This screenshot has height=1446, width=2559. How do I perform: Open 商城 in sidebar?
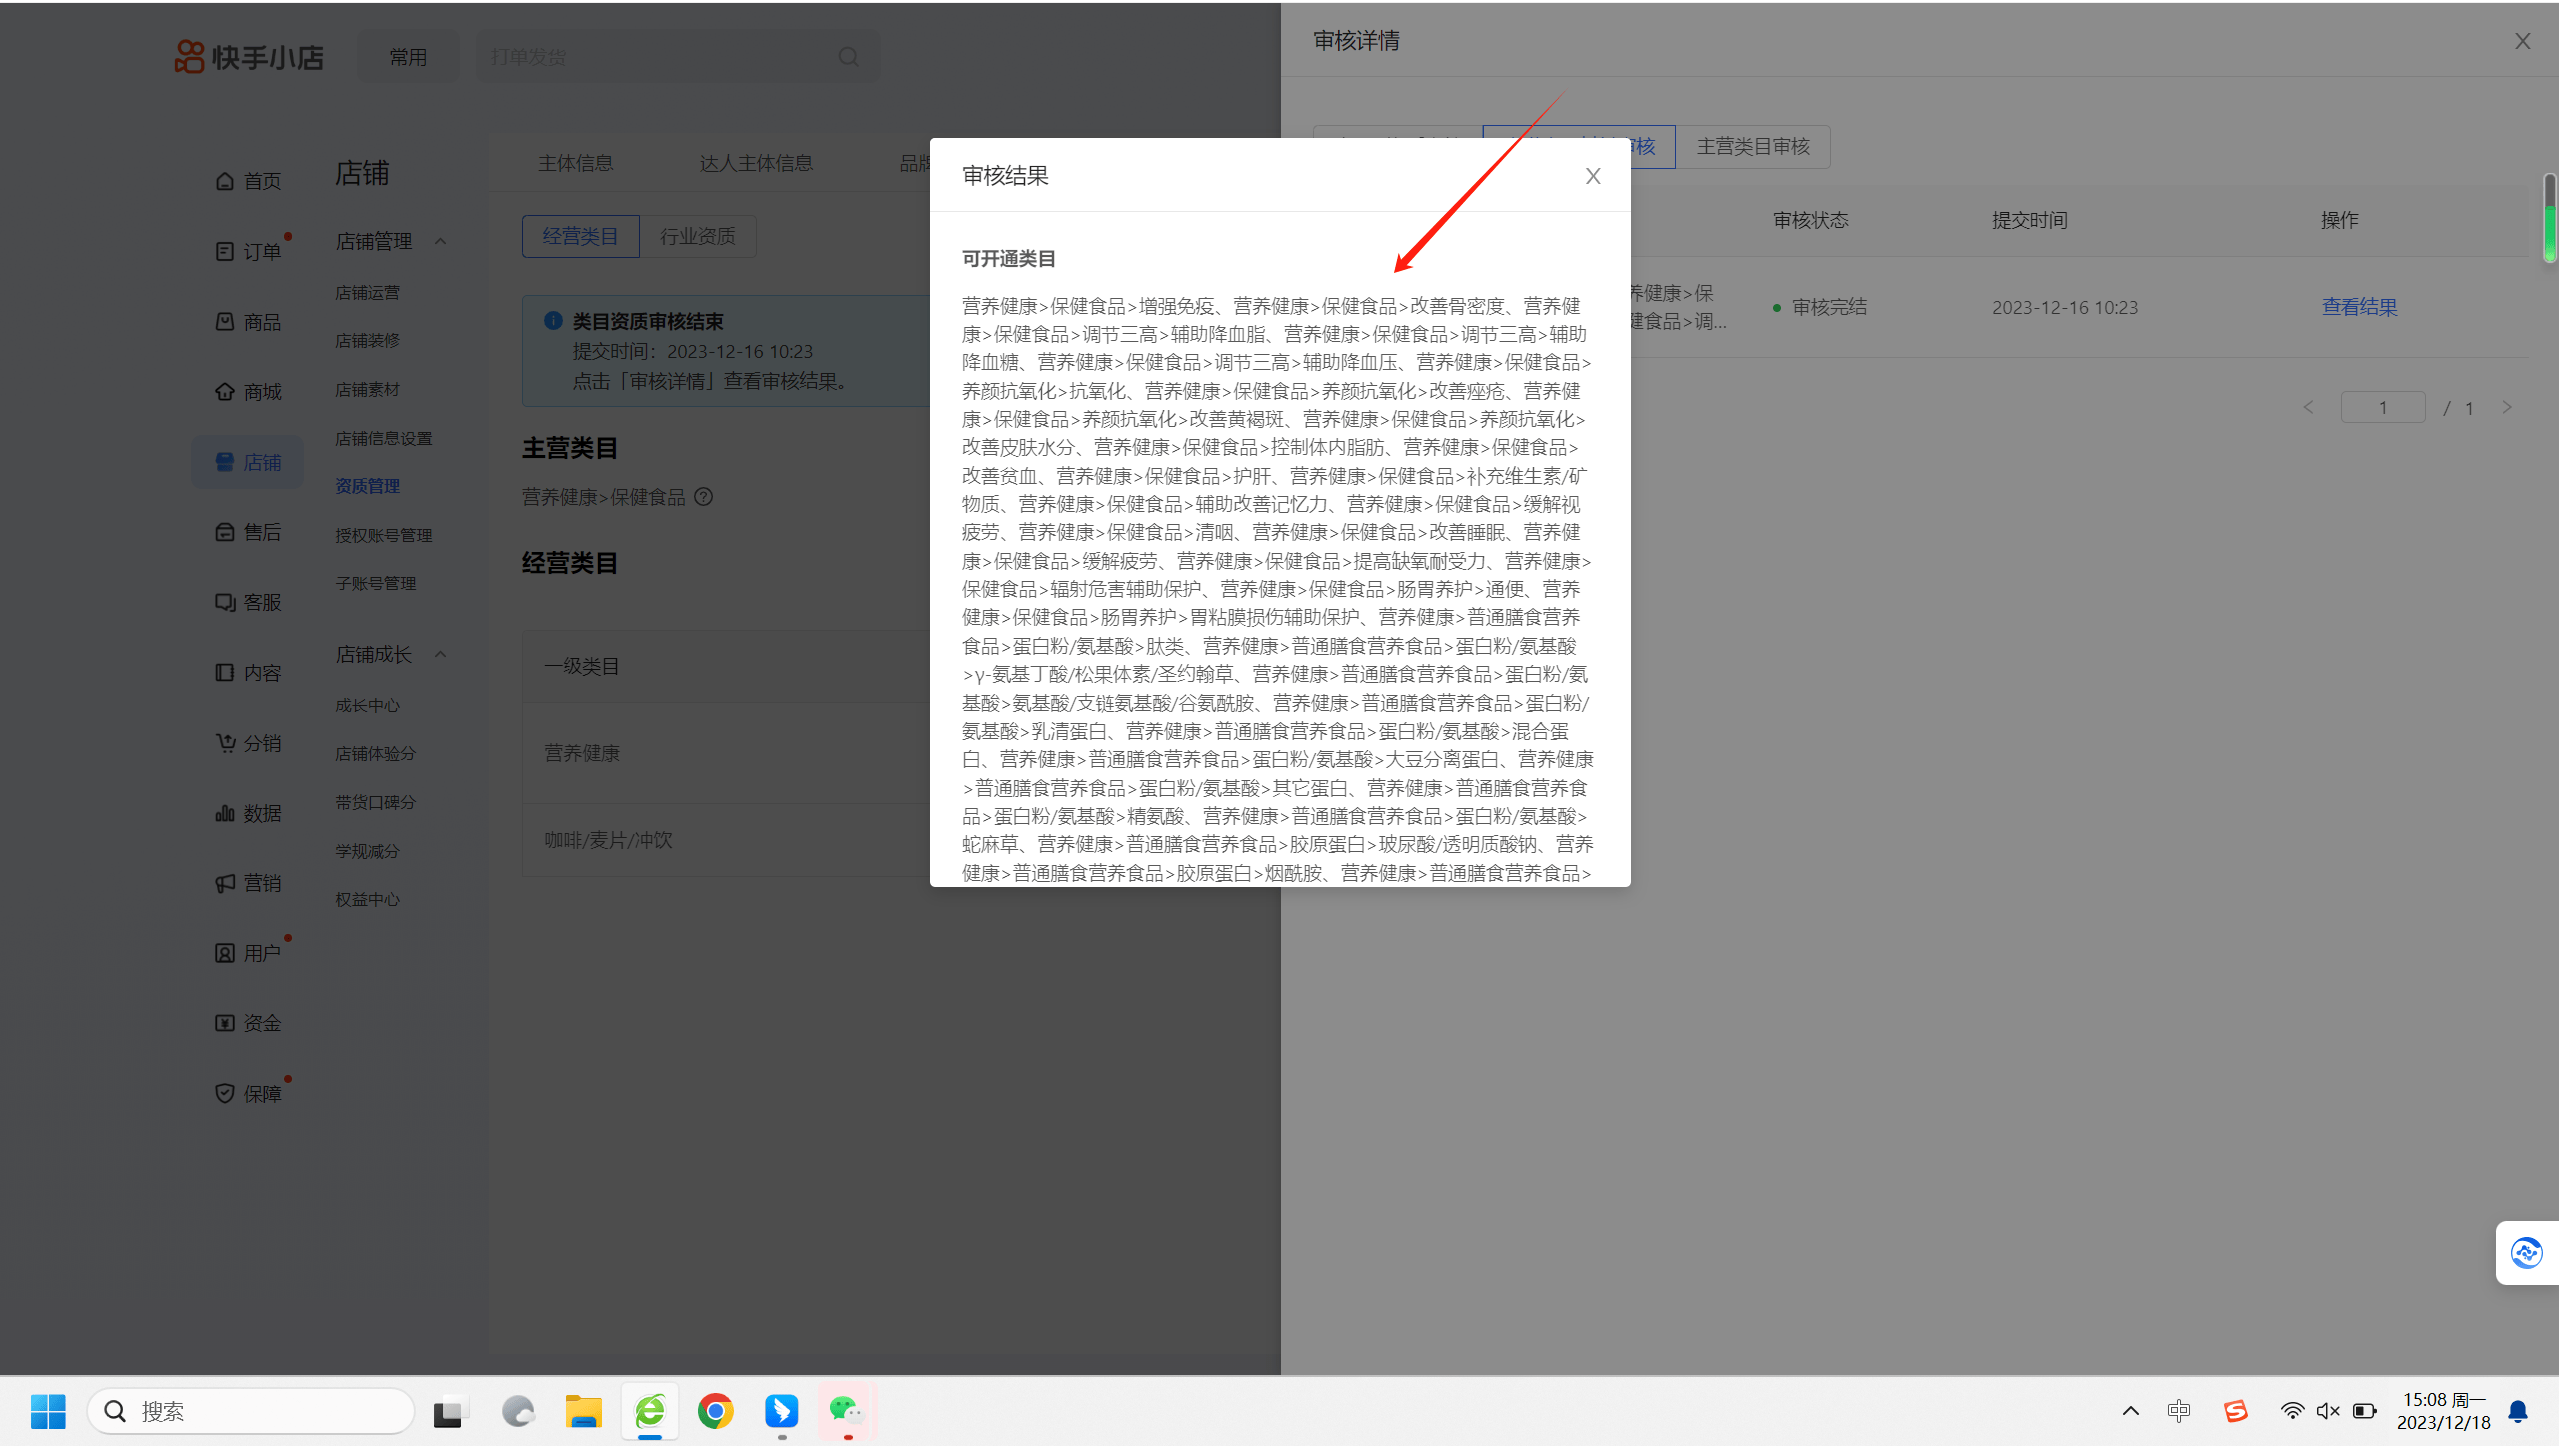pyautogui.click(x=248, y=392)
